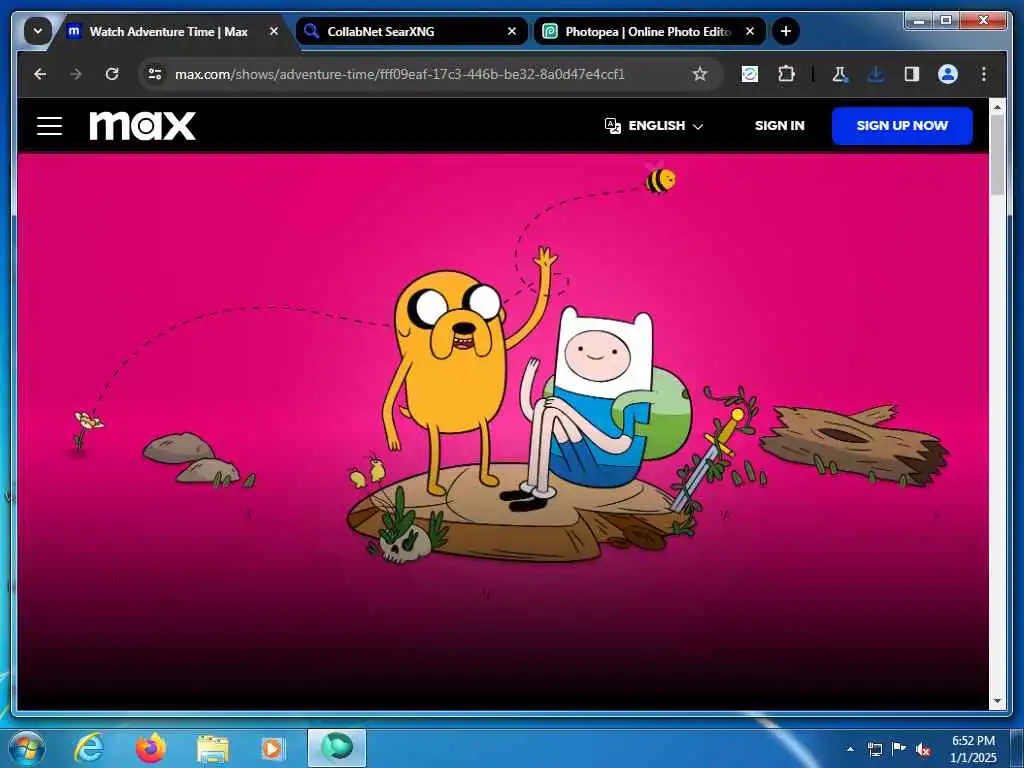
Task: Close the Photopea tab
Action: click(750, 31)
